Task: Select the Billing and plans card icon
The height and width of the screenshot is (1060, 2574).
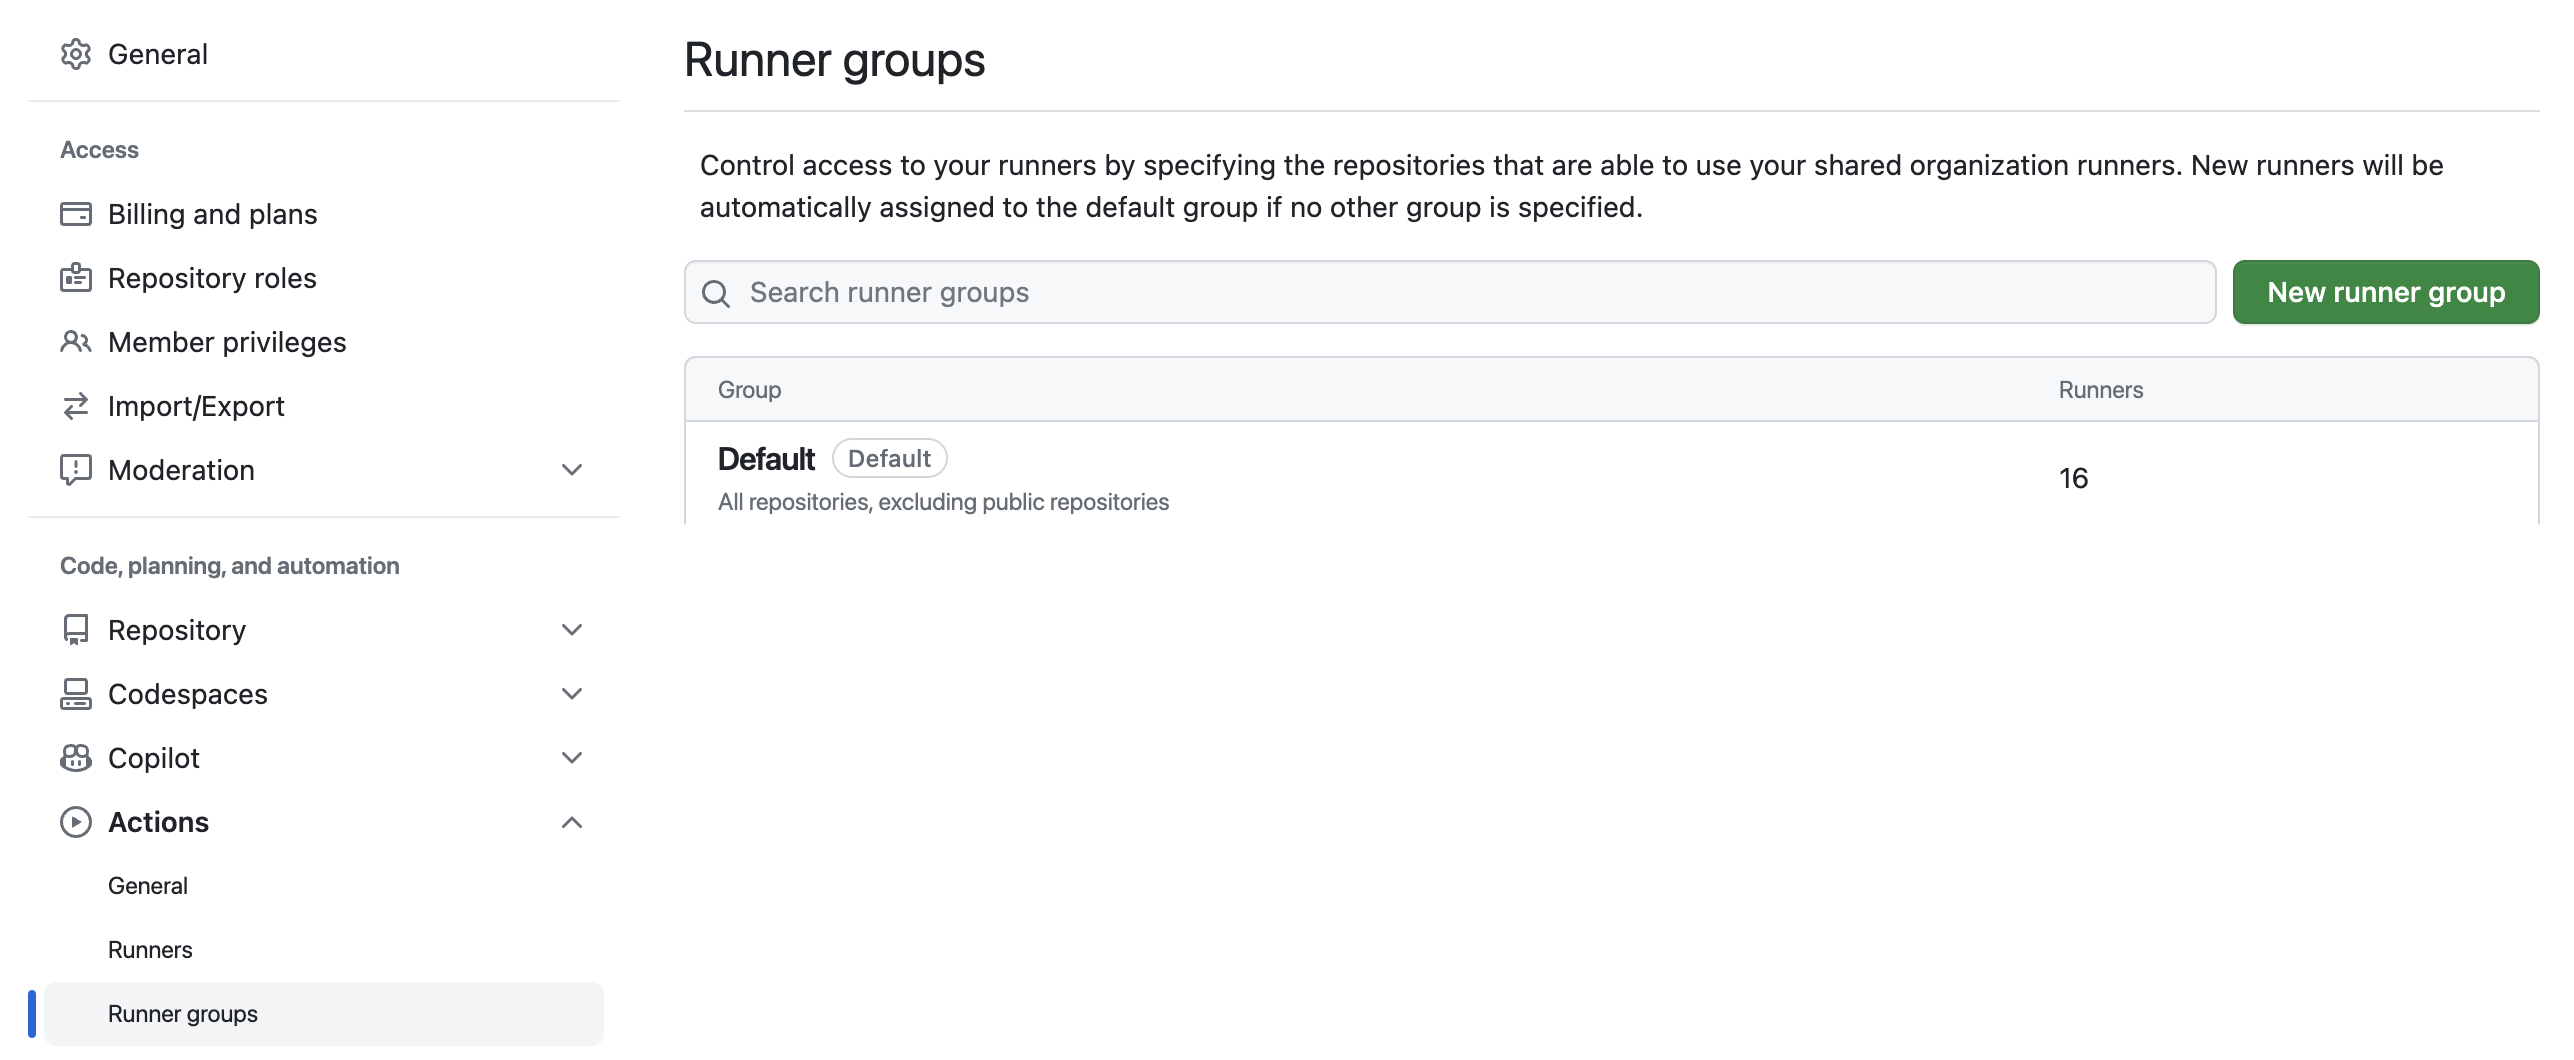Action: tap(78, 213)
